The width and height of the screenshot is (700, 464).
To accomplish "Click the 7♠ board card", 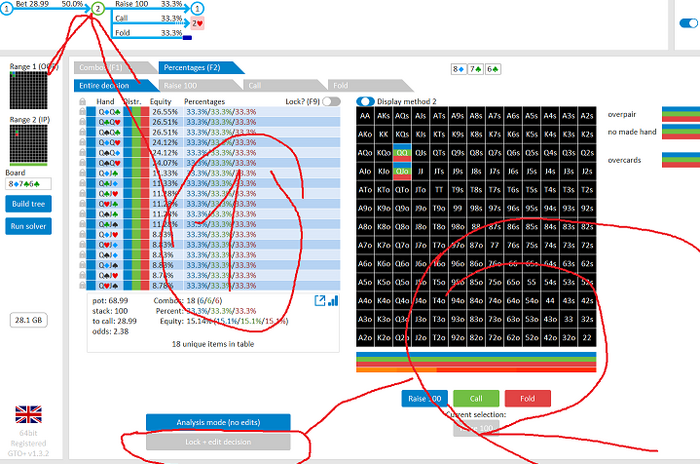I will click(x=475, y=69).
